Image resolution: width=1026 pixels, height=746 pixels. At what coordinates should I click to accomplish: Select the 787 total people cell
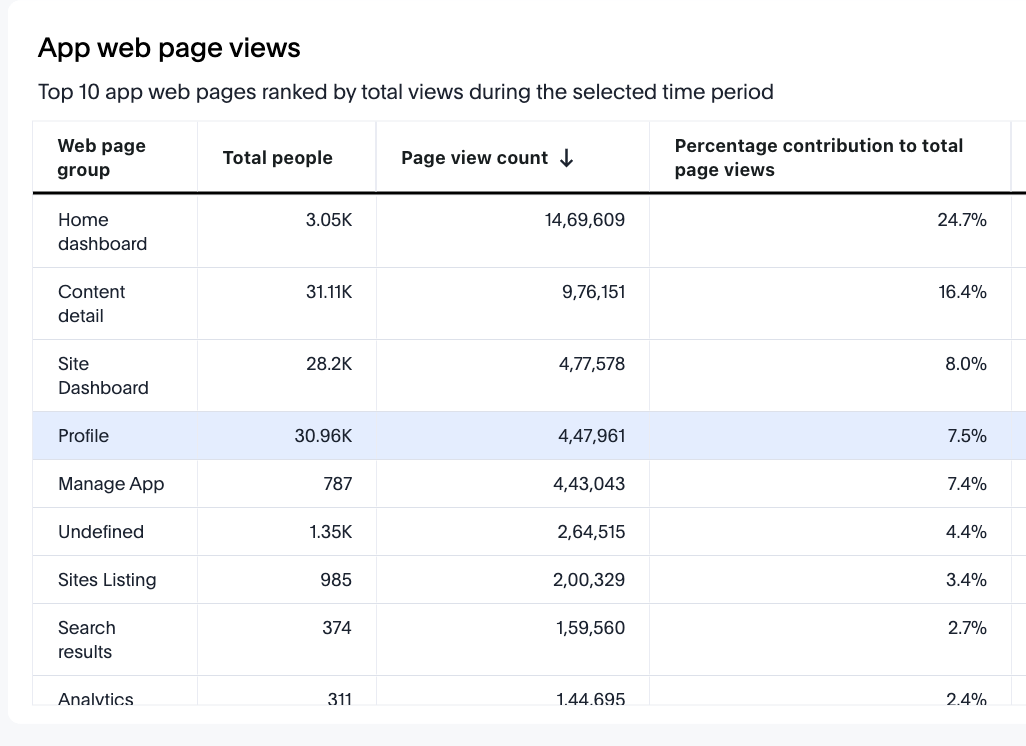(337, 484)
